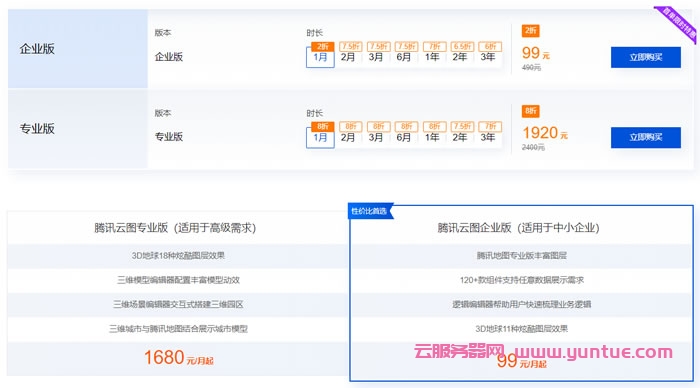Click 3D地球18种炫酷图层效果 feature row
Screen dimensions: 700x388
178,256
